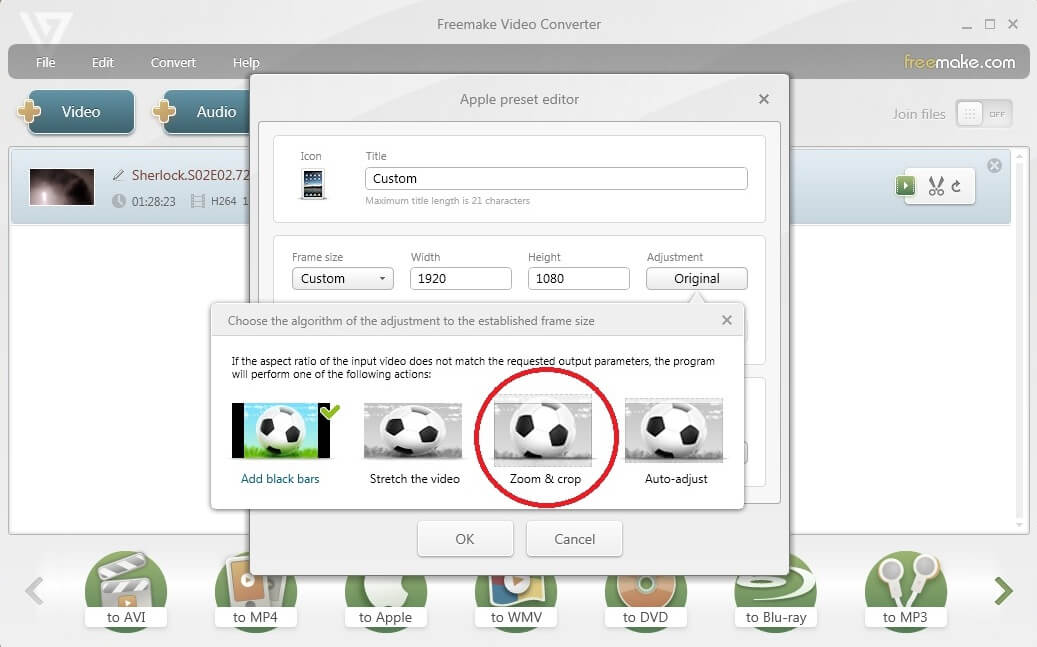Choose the to Apple output format

tap(385, 602)
